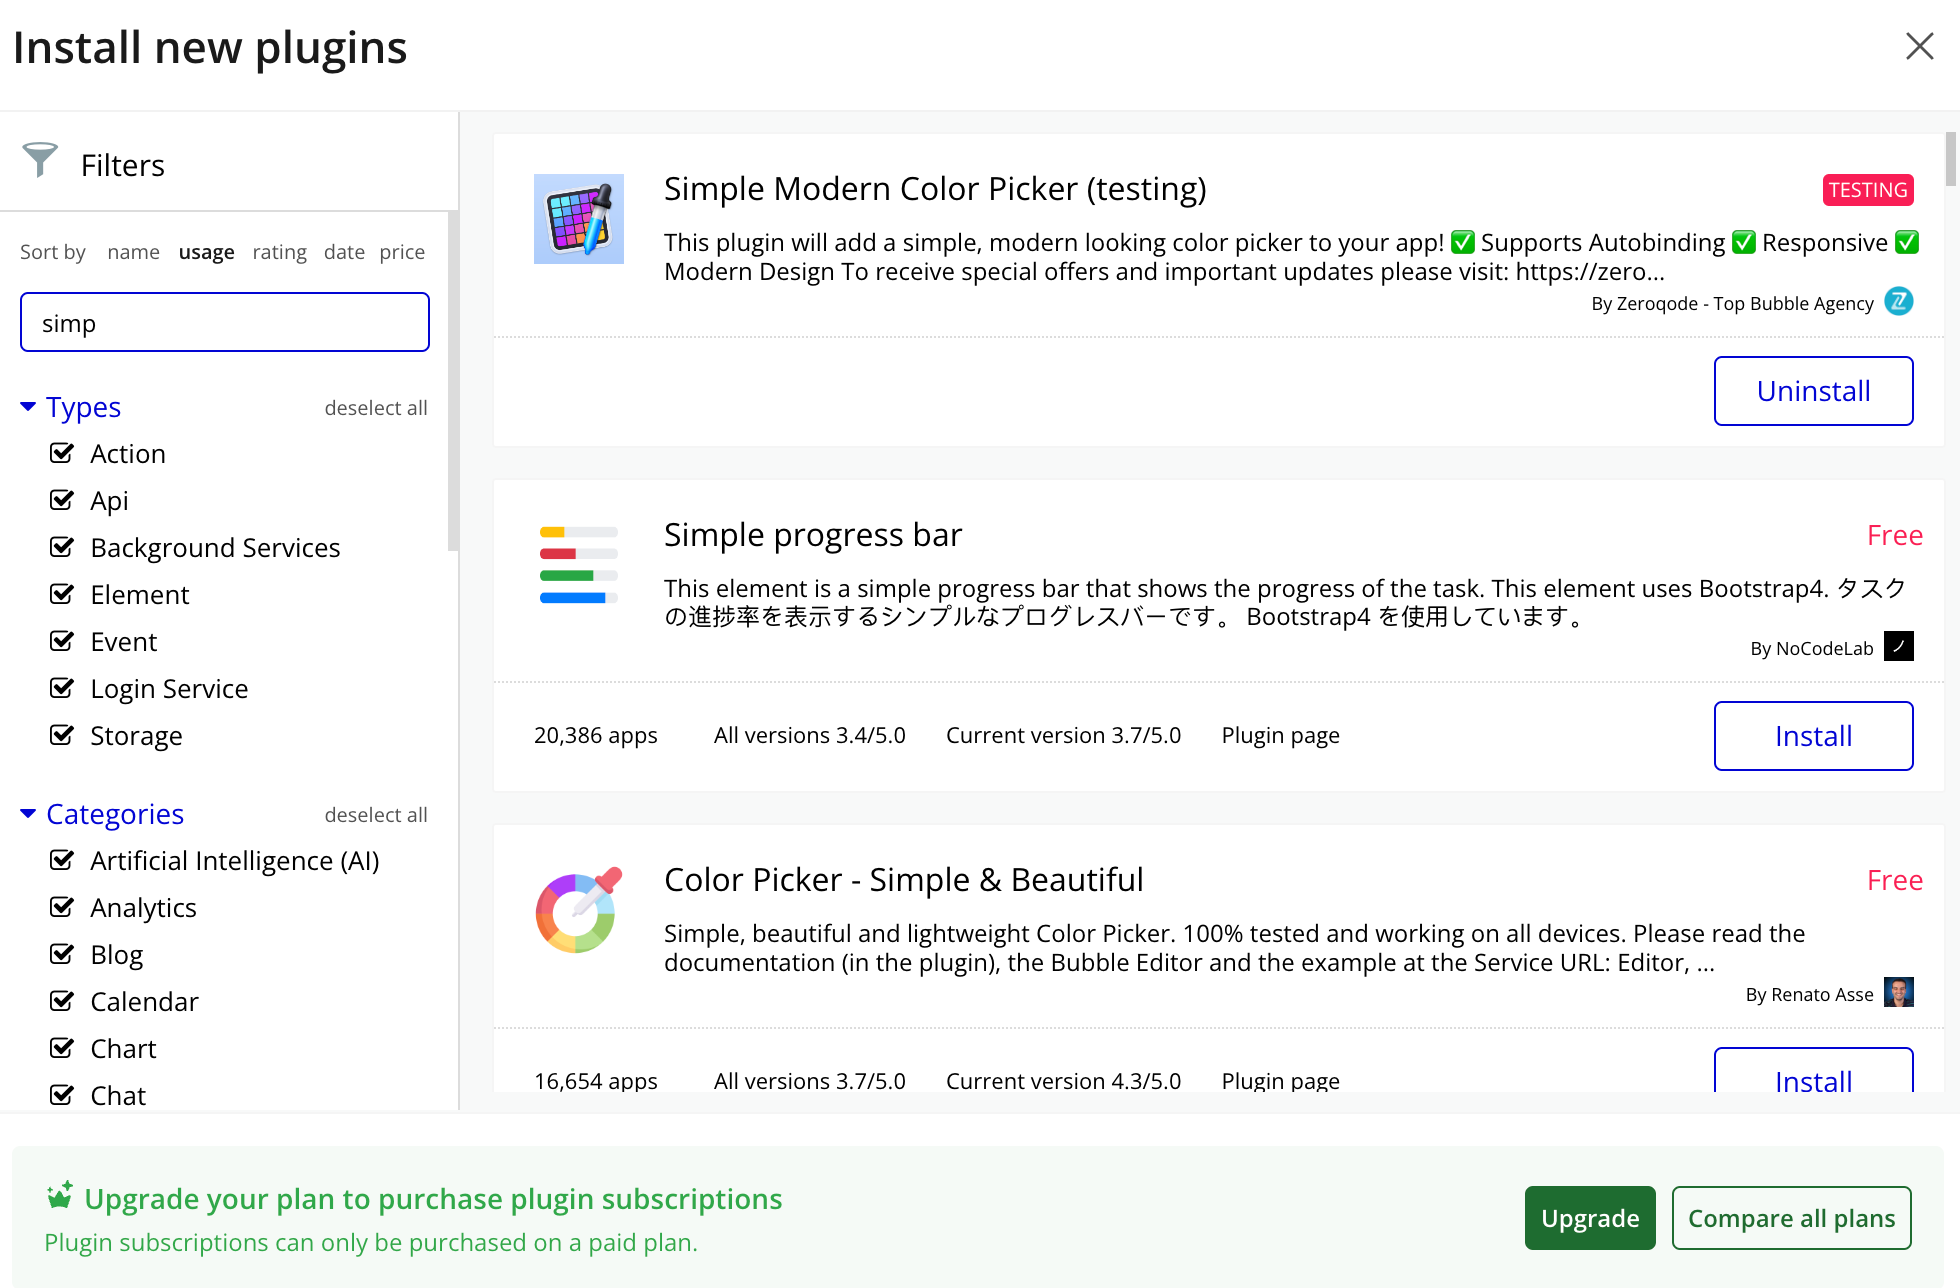Close the Install new plugins dialog
The height and width of the screenshot is (1288, 1960).
(x=1919, y=46)
